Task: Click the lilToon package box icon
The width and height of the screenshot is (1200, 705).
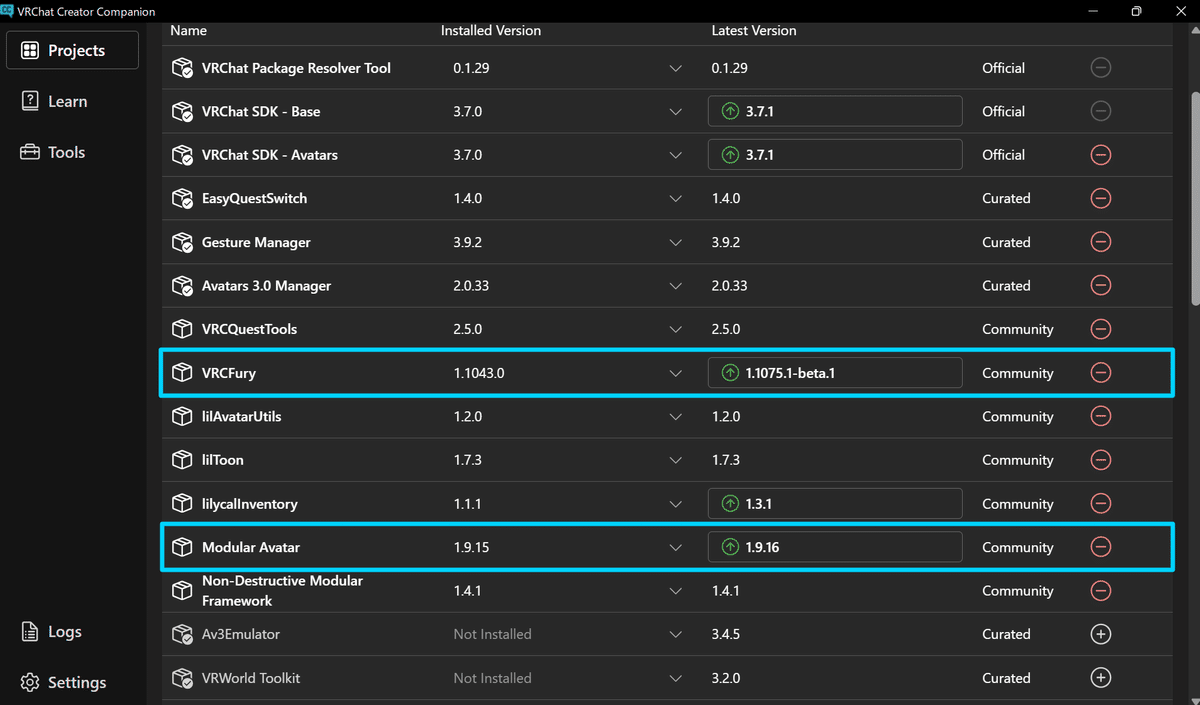Action: point(182,460)
